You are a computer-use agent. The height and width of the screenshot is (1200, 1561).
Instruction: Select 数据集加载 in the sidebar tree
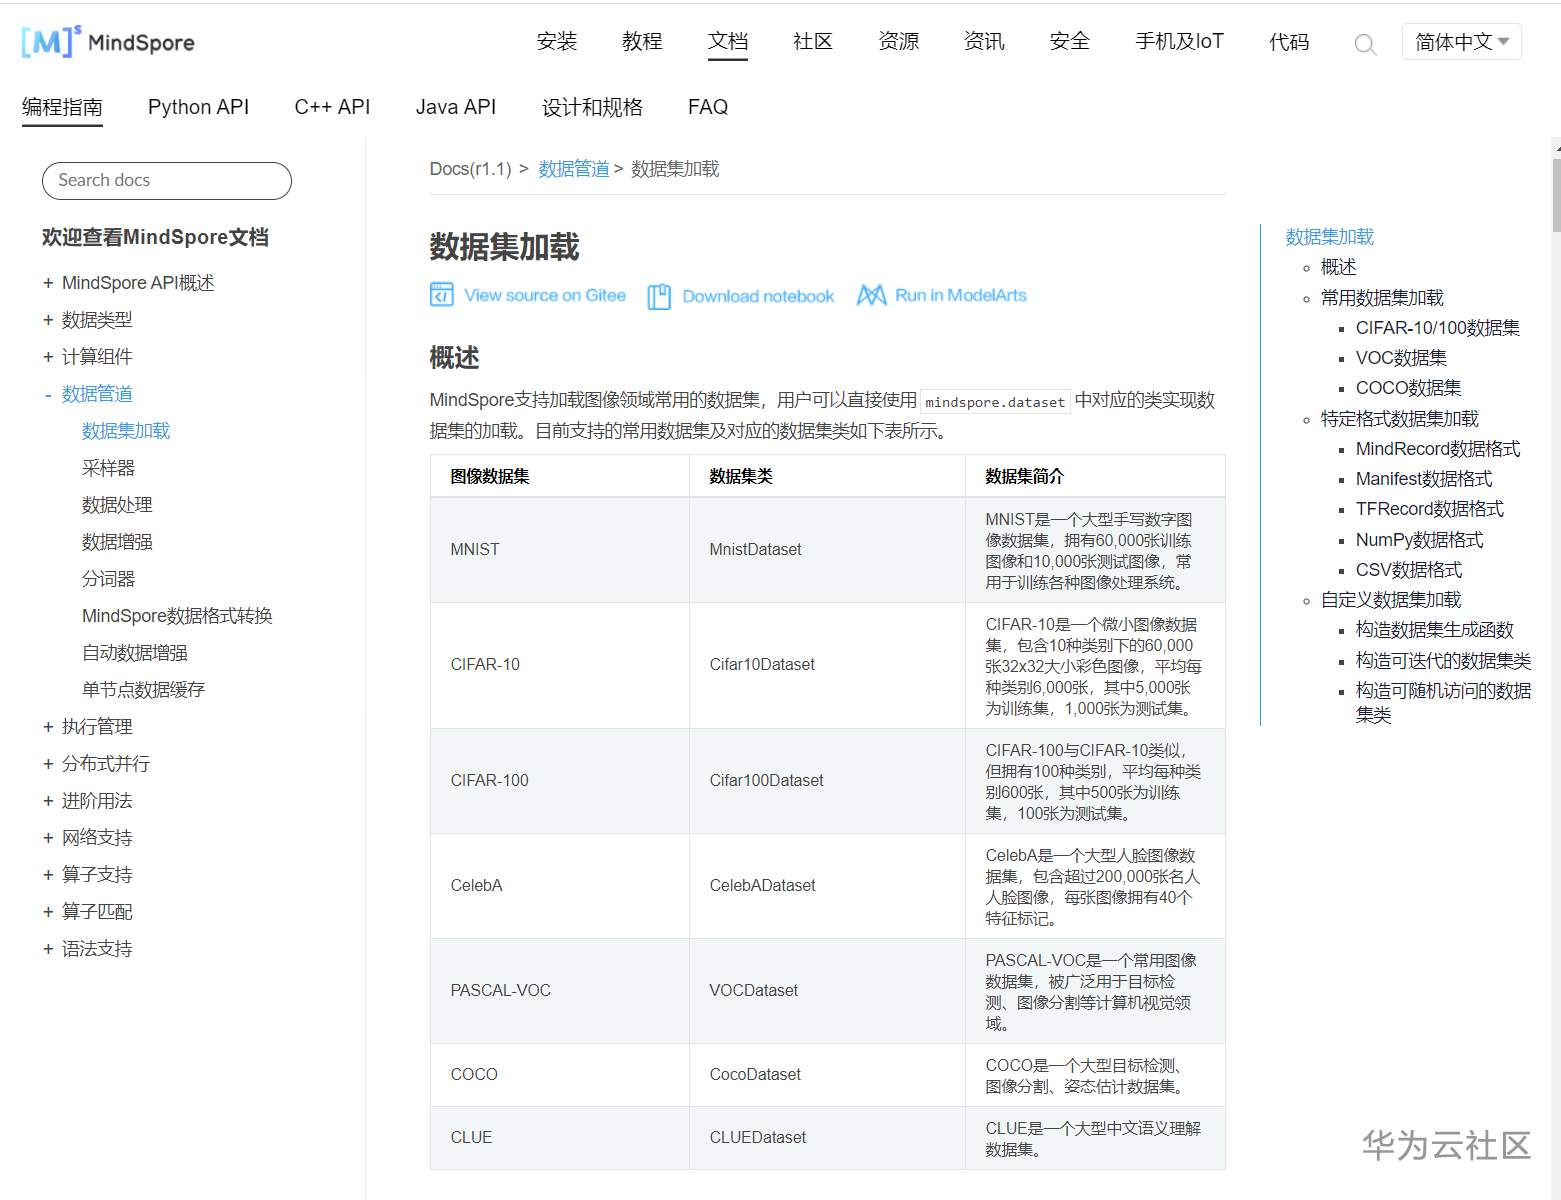[x=126, y=431]
